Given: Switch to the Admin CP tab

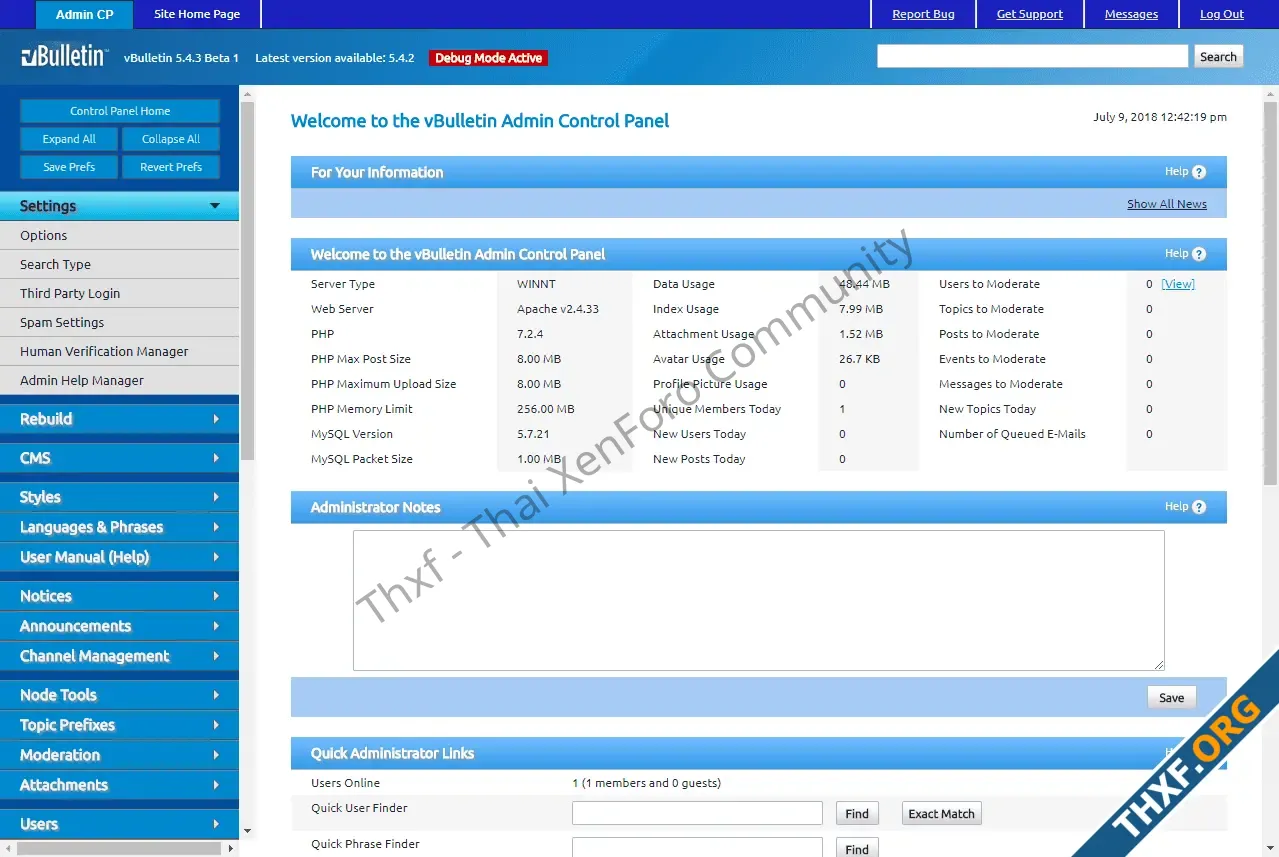Looking at the screenshot, I should [x=85, y=14].
